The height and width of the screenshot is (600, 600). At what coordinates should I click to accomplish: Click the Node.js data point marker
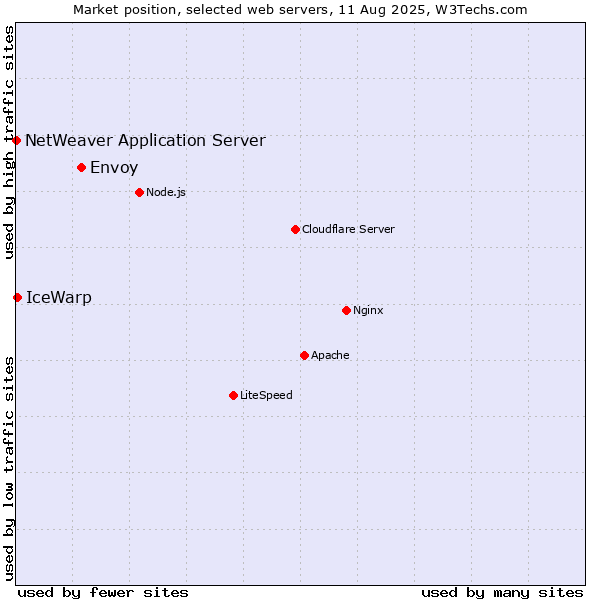140,192
